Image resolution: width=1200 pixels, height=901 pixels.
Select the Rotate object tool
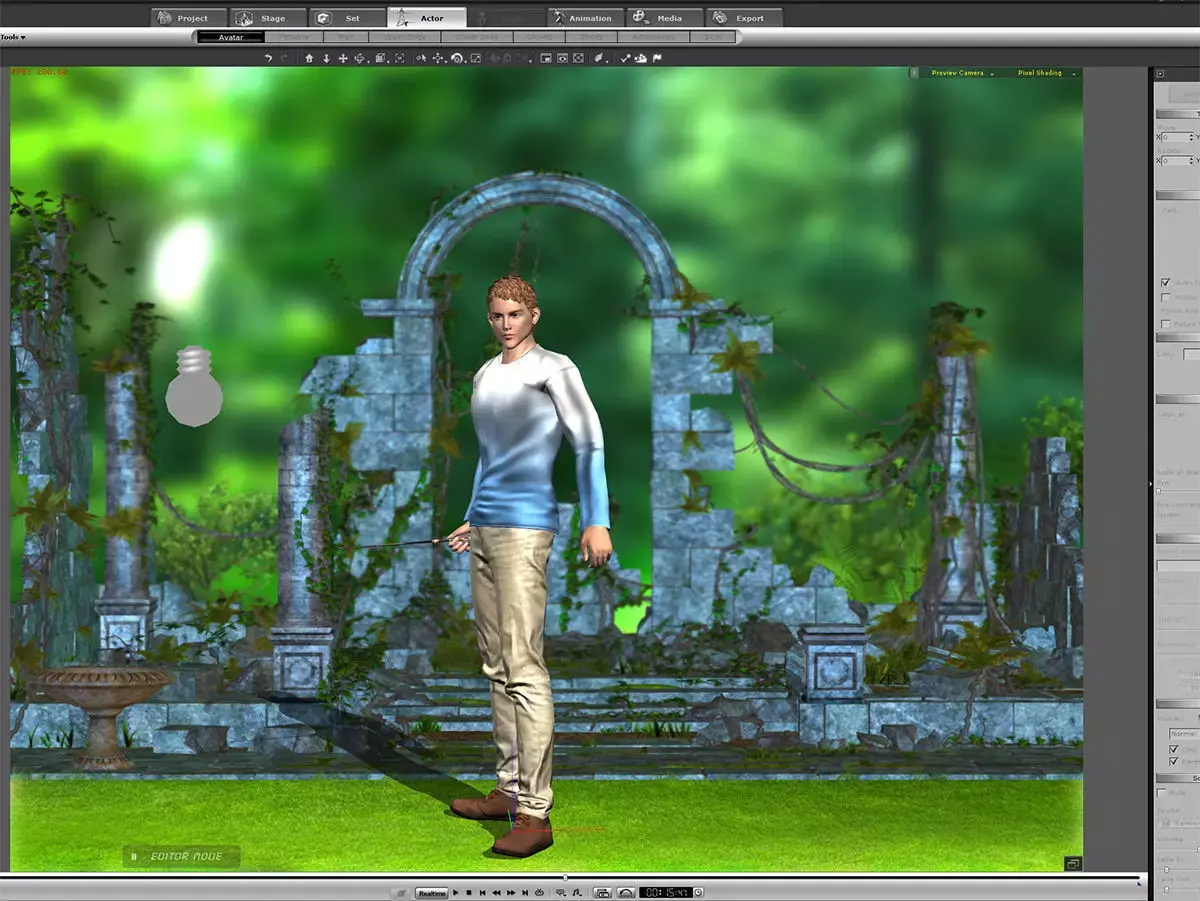[359, 58]
